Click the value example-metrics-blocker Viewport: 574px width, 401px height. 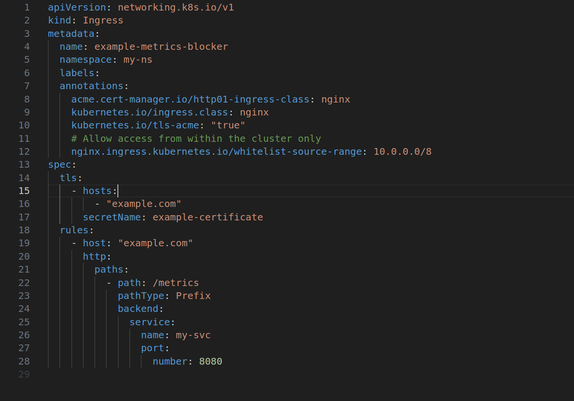coord(161,47)
